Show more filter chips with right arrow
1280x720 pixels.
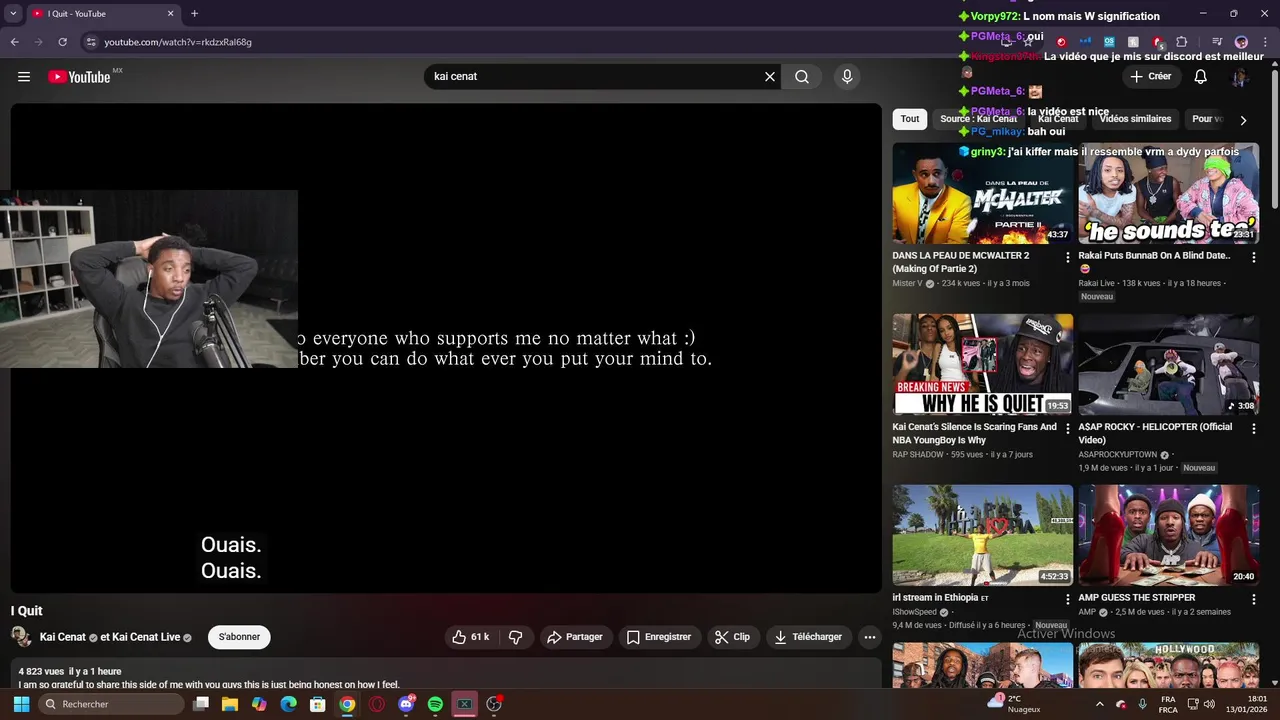point(1243,120)
